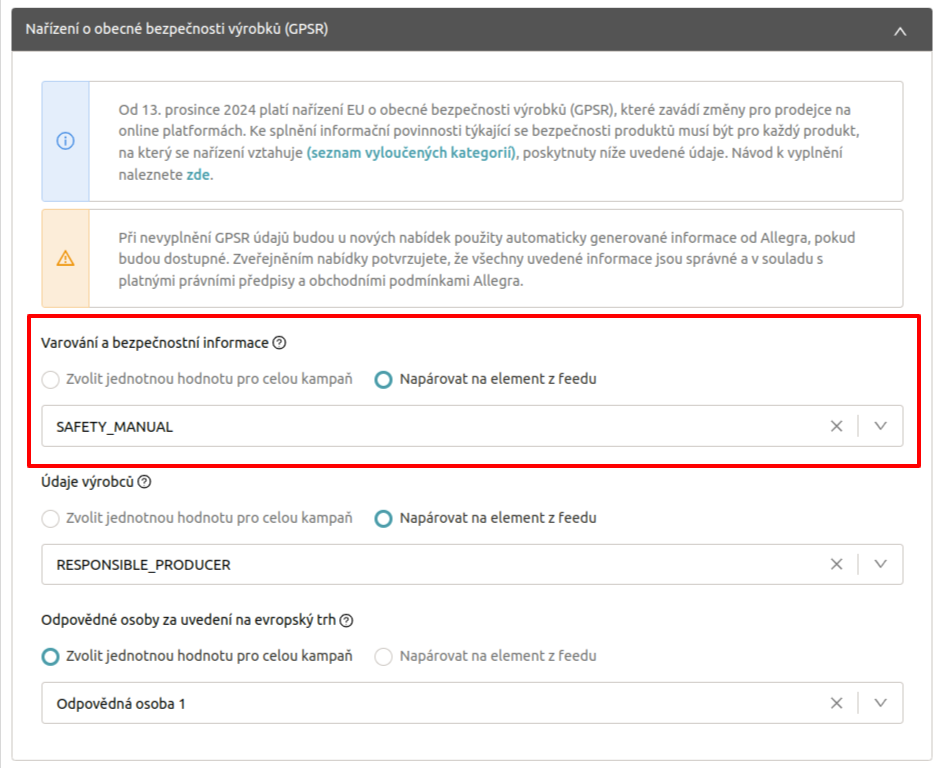This screenshot has height=768, width=940.
Task: Select uniform value radio for Odpovědné osoby
Action: [50, 657]
